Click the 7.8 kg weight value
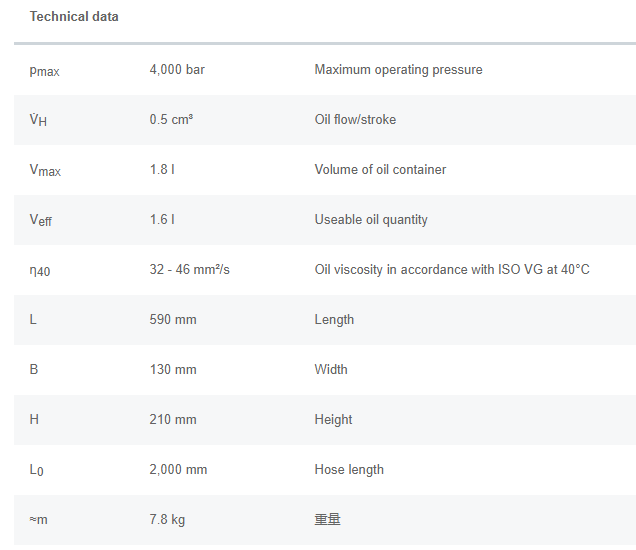636x550 pixels. (167, 520)
